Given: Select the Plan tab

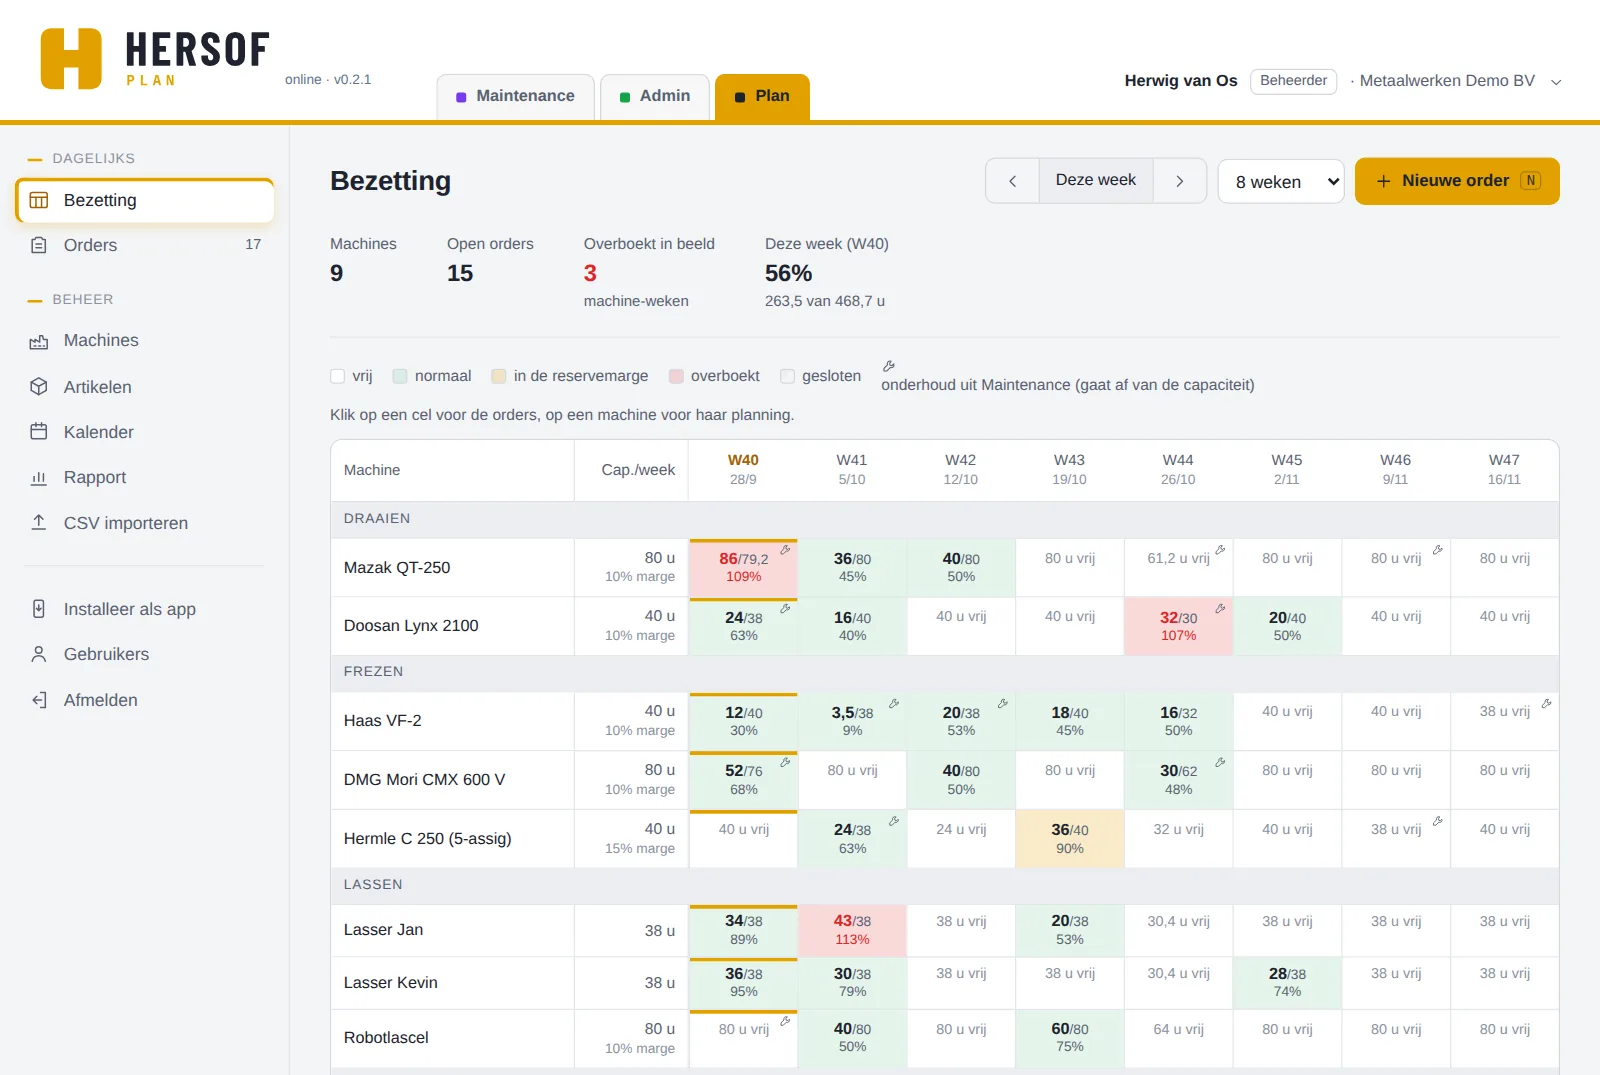Looking at the screenshot, I should (x=762, y=97).
